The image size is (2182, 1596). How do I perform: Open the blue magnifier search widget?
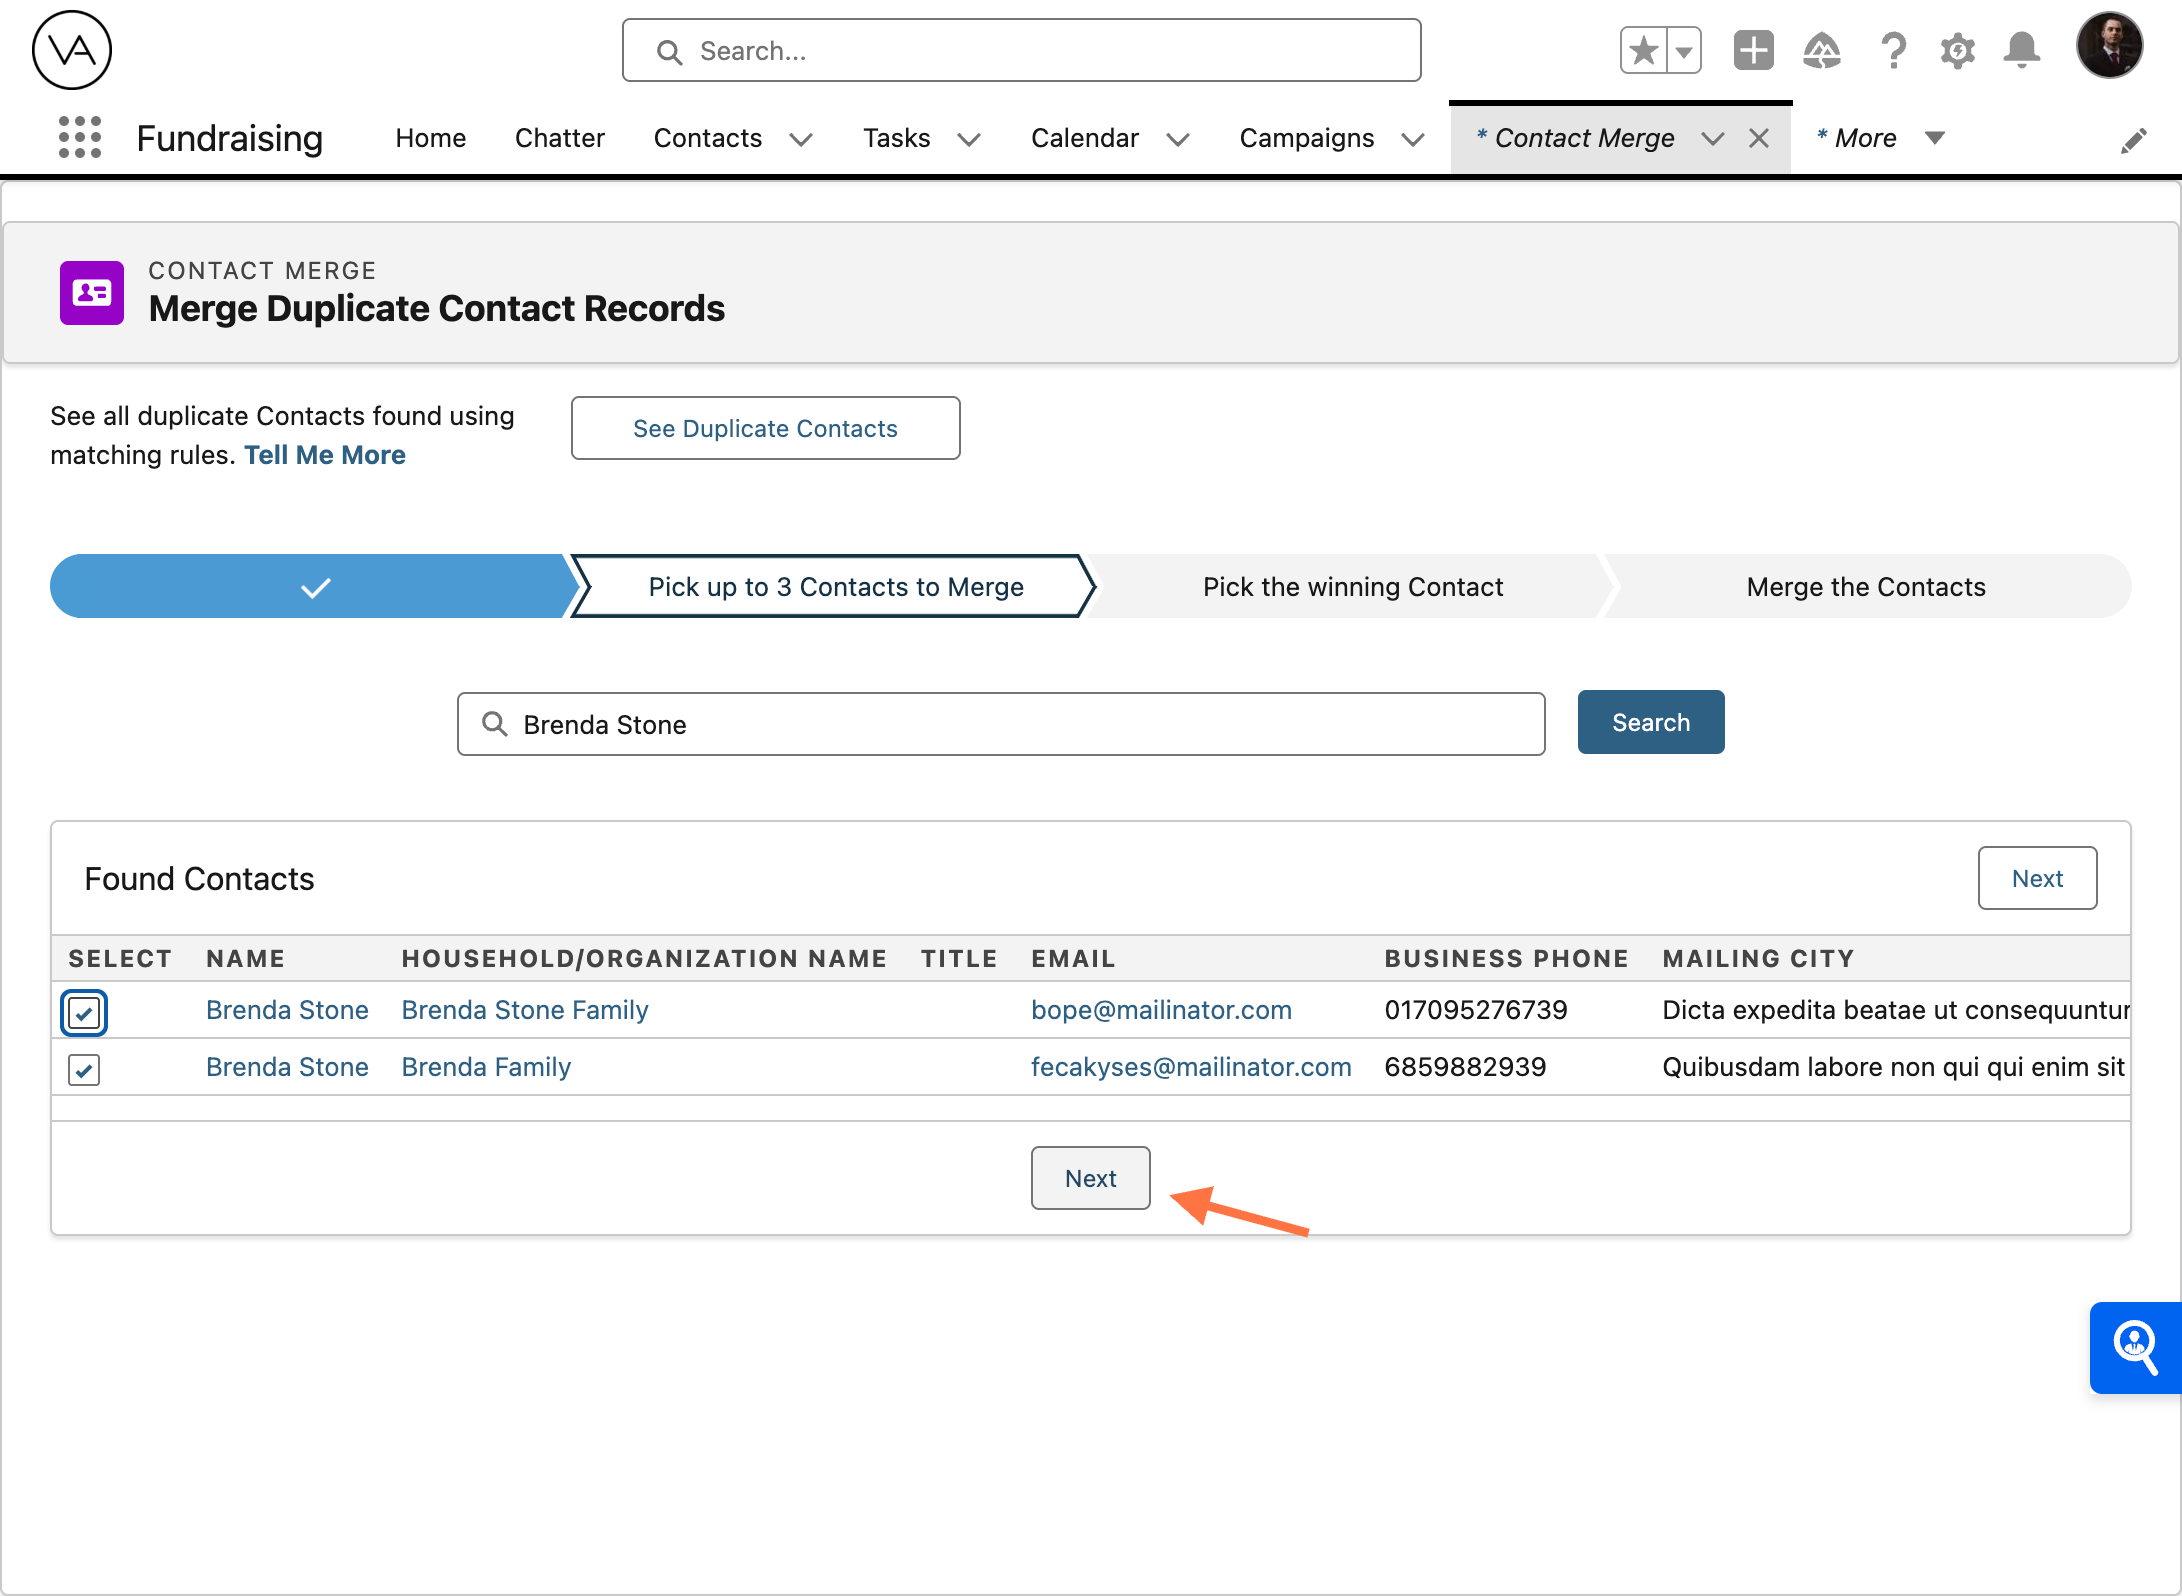coord(2135,1347)
